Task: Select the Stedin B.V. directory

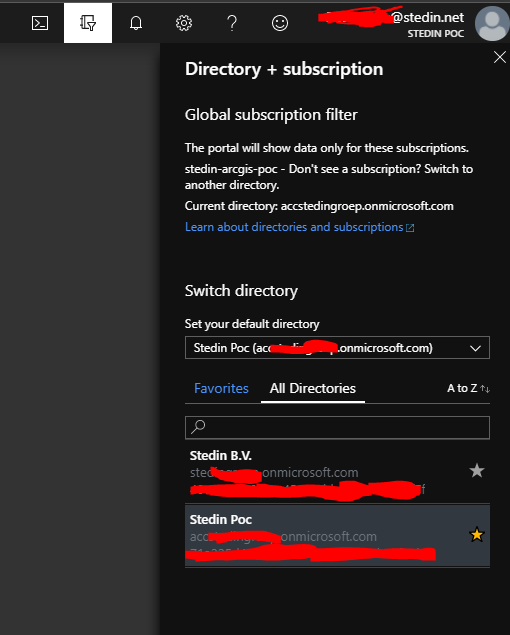Action: [x=337, y=472]
